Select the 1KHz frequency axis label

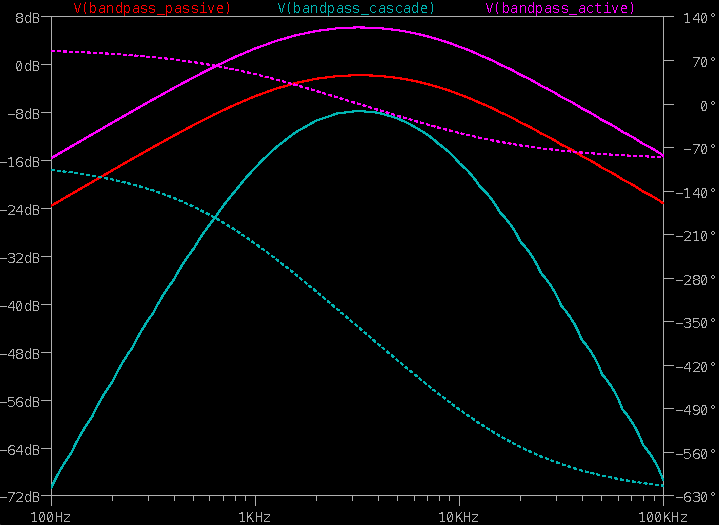pyautogui.click(x=255, y=516)
